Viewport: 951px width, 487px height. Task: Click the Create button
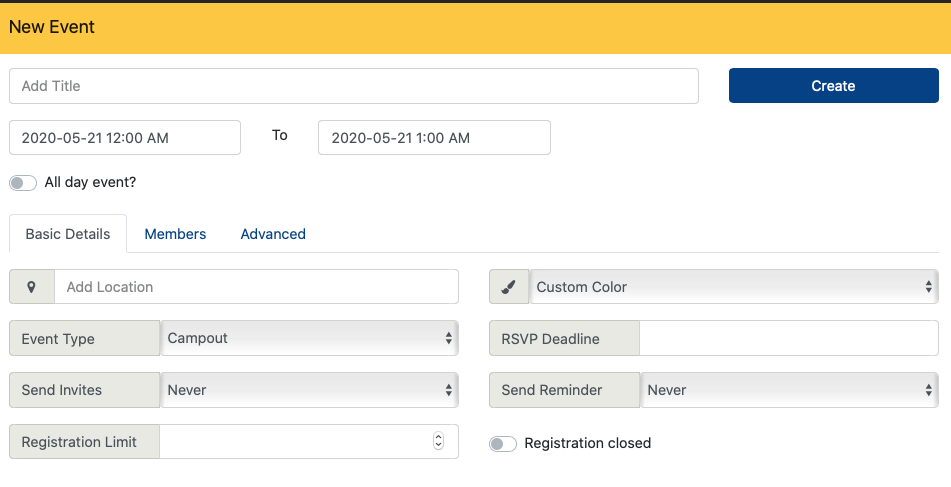point(833,86)
